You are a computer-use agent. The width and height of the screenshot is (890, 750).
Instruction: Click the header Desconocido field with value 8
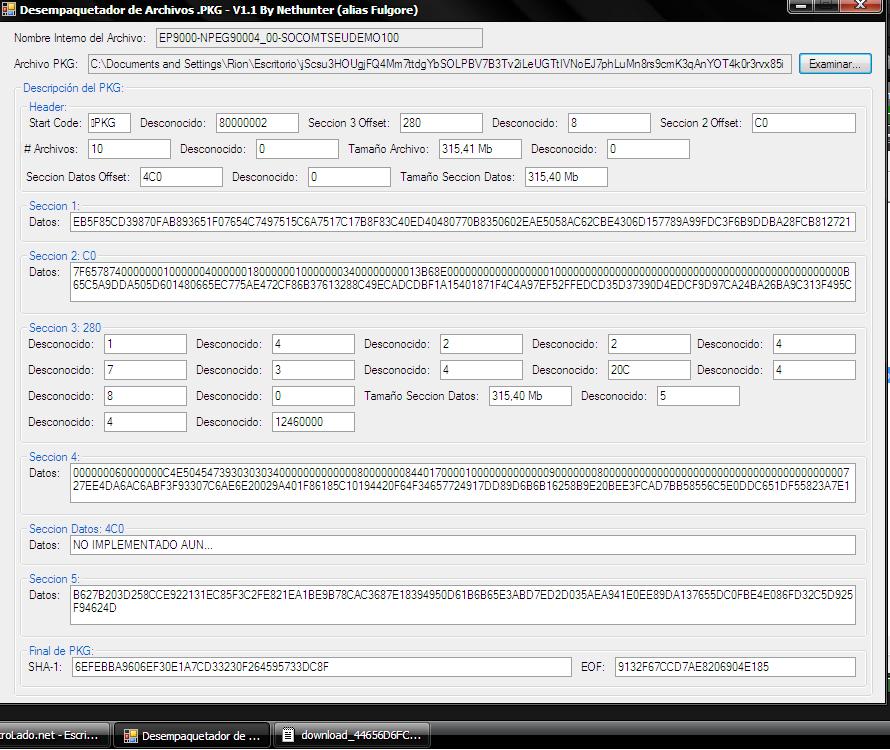(x=609, y=123)
